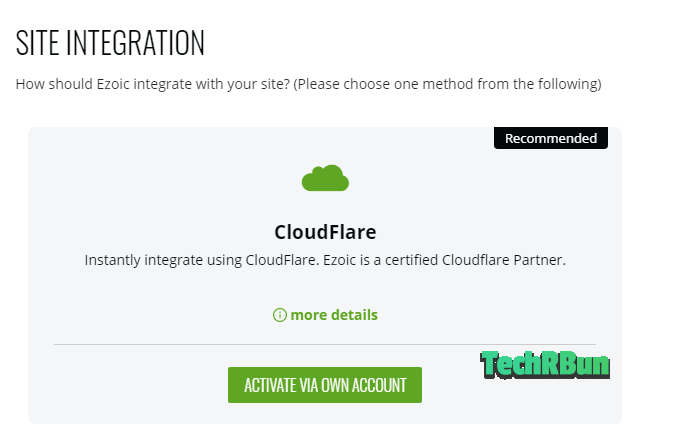679x448 pixels.
Task: Click the 'Site Integration' page title
Action: point(110,43)
